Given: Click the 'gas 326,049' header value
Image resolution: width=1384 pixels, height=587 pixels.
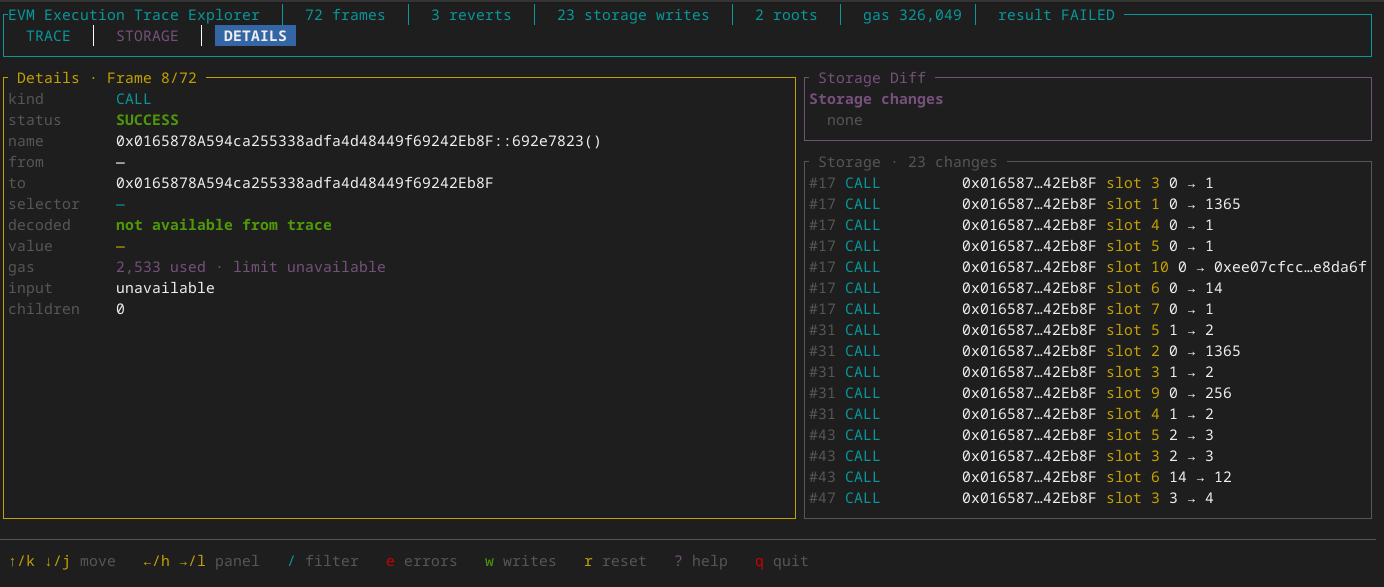Looking at the screenshot, I should coord(912,15).
